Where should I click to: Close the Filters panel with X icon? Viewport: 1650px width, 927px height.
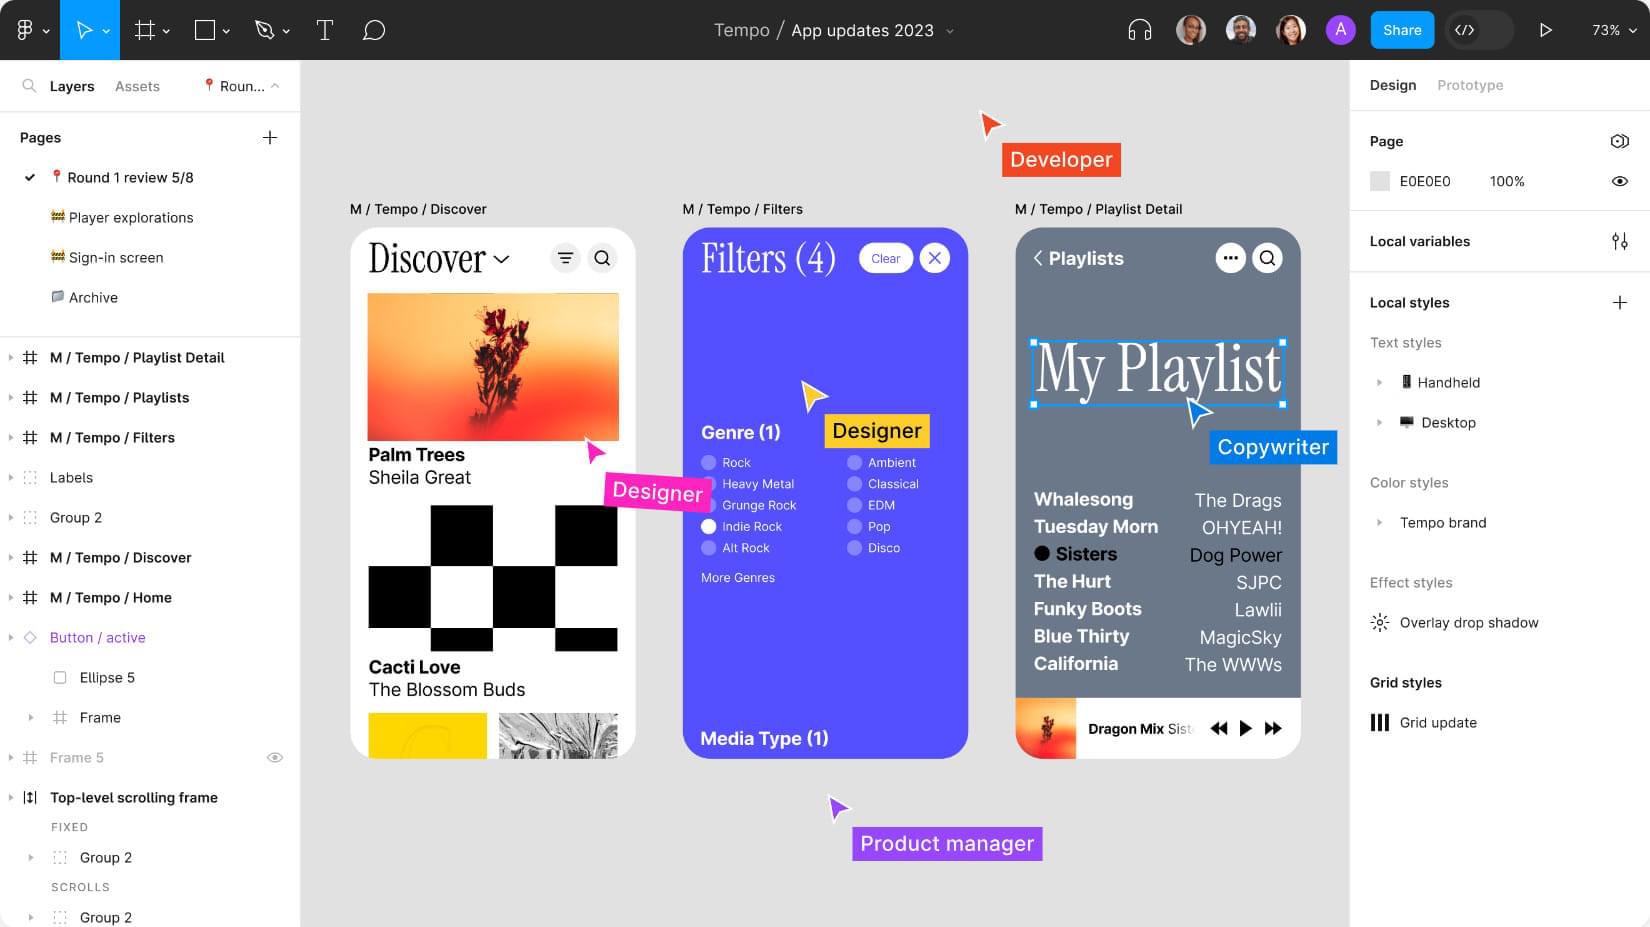[x=935, y=258]
